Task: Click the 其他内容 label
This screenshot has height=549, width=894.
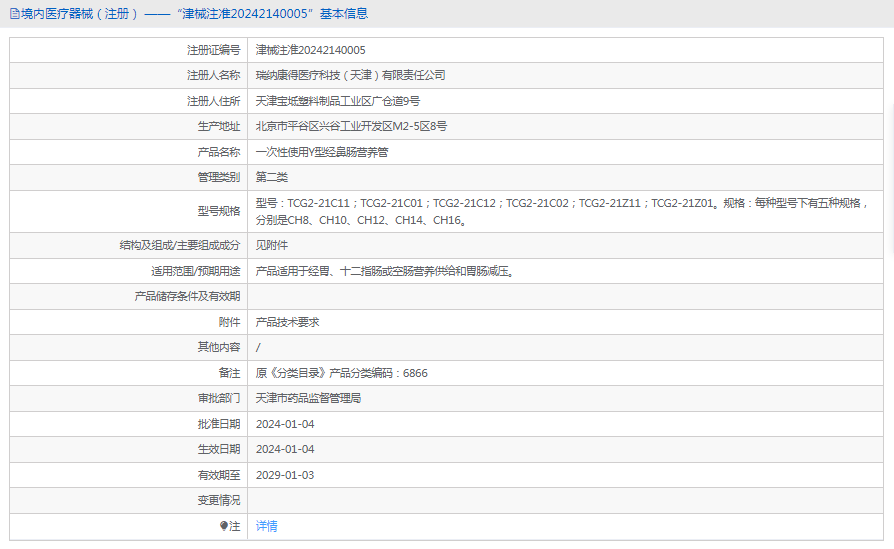Action: (x=219, y=347)
